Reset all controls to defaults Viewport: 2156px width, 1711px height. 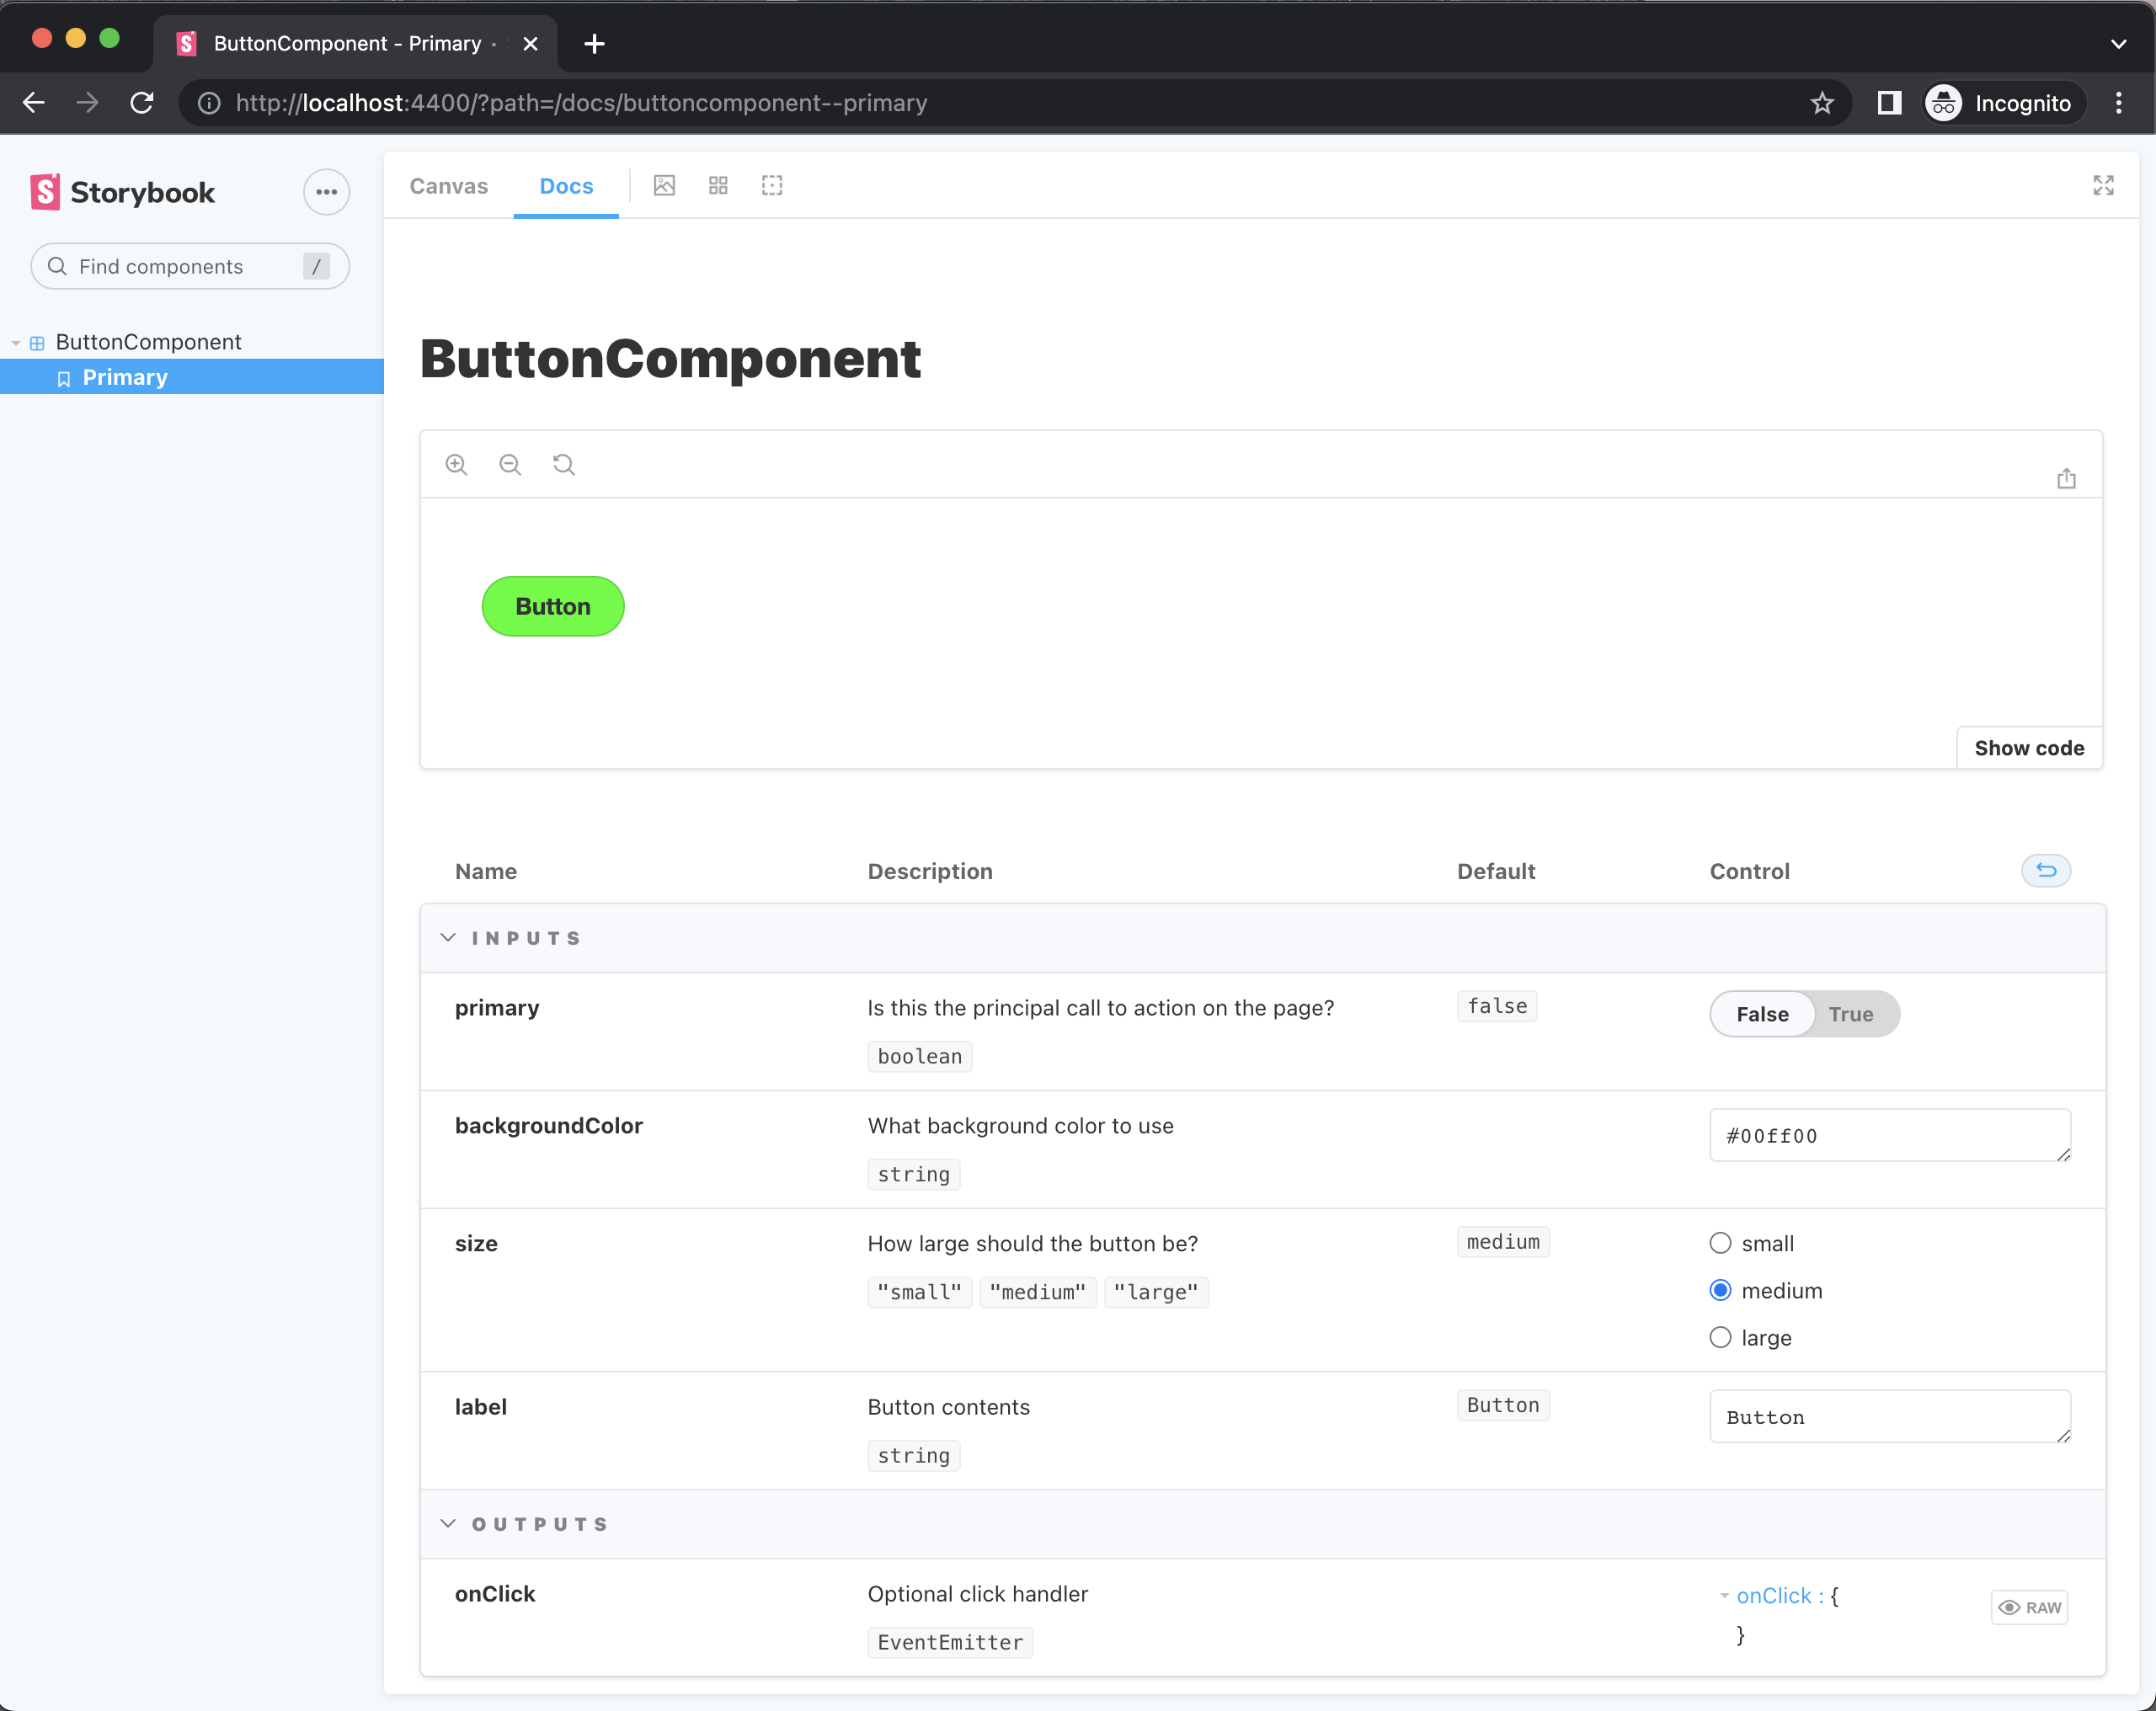pyautogui.click(x=2045, y=870)
